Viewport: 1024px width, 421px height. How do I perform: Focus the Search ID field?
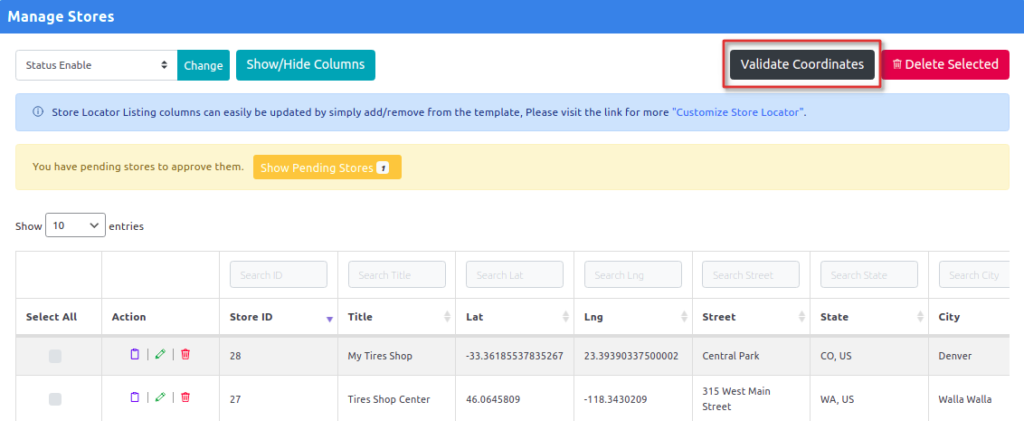pos(279,275)
